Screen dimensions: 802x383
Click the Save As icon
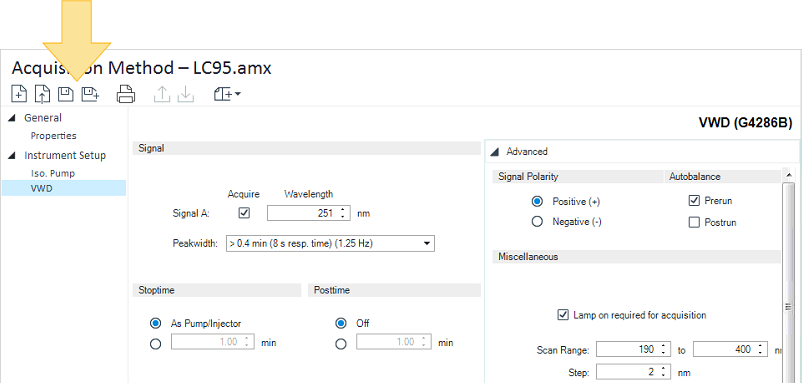click(91, 94)
